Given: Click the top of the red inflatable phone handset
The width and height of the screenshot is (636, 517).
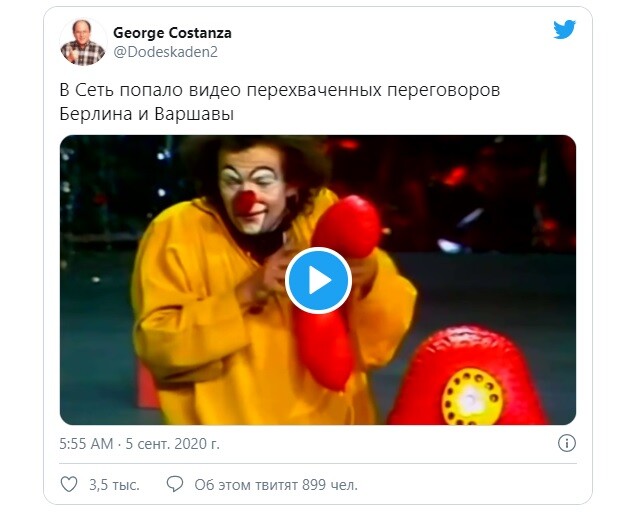Looking at the screenshot, I should [x=347, y=227].
